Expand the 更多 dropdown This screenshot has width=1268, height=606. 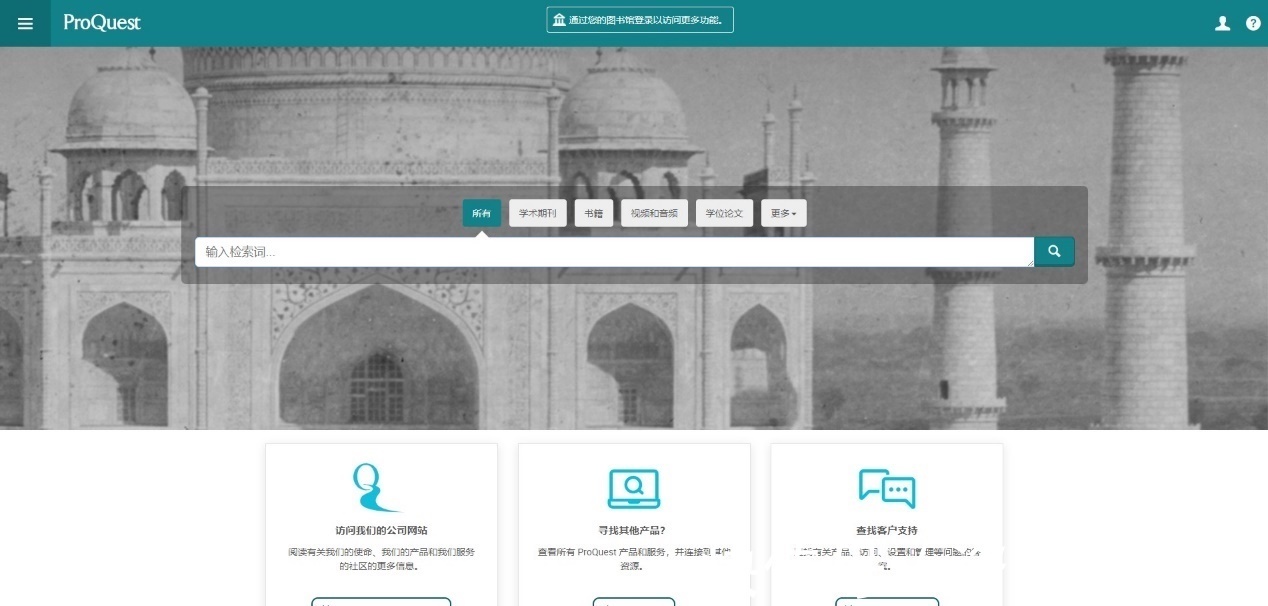point(784,213)
